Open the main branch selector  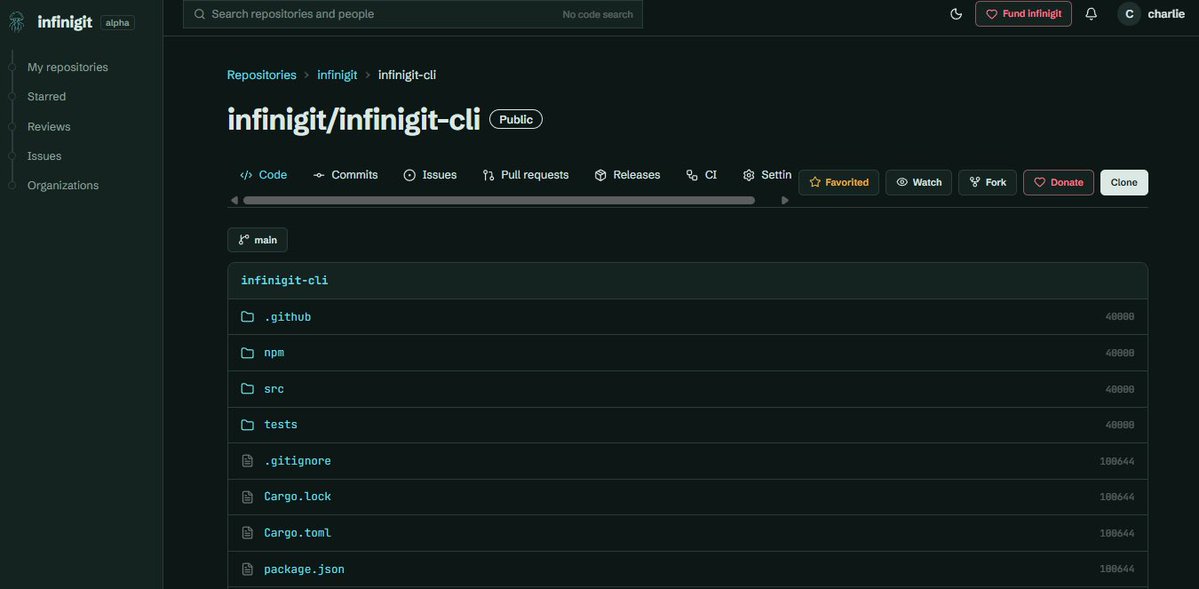pos(258,240)
